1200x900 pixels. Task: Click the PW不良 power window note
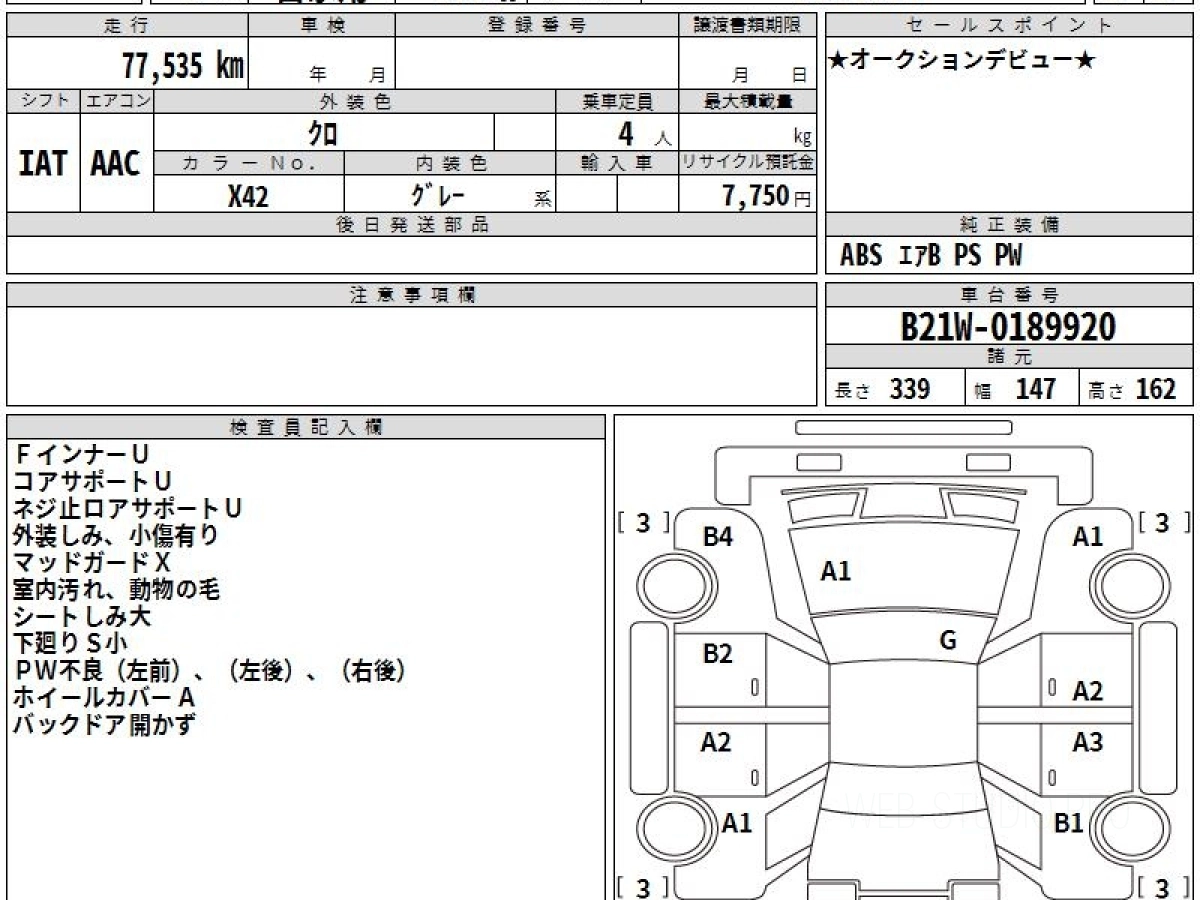(x=209, y=671)
